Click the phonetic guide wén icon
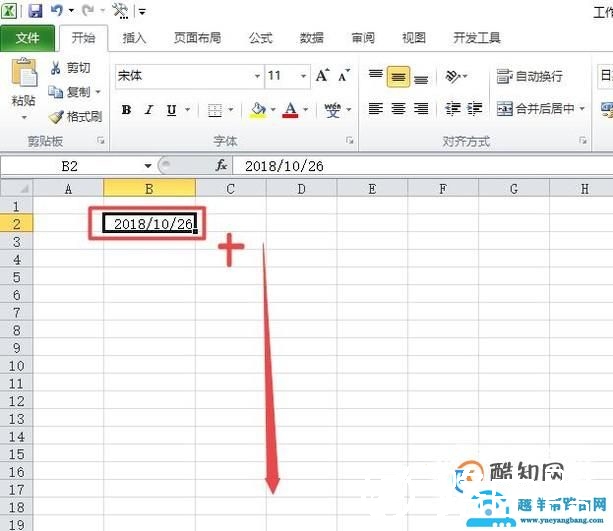Image resolution: width=613 pixels, height=531 pixels. [333, 110]
